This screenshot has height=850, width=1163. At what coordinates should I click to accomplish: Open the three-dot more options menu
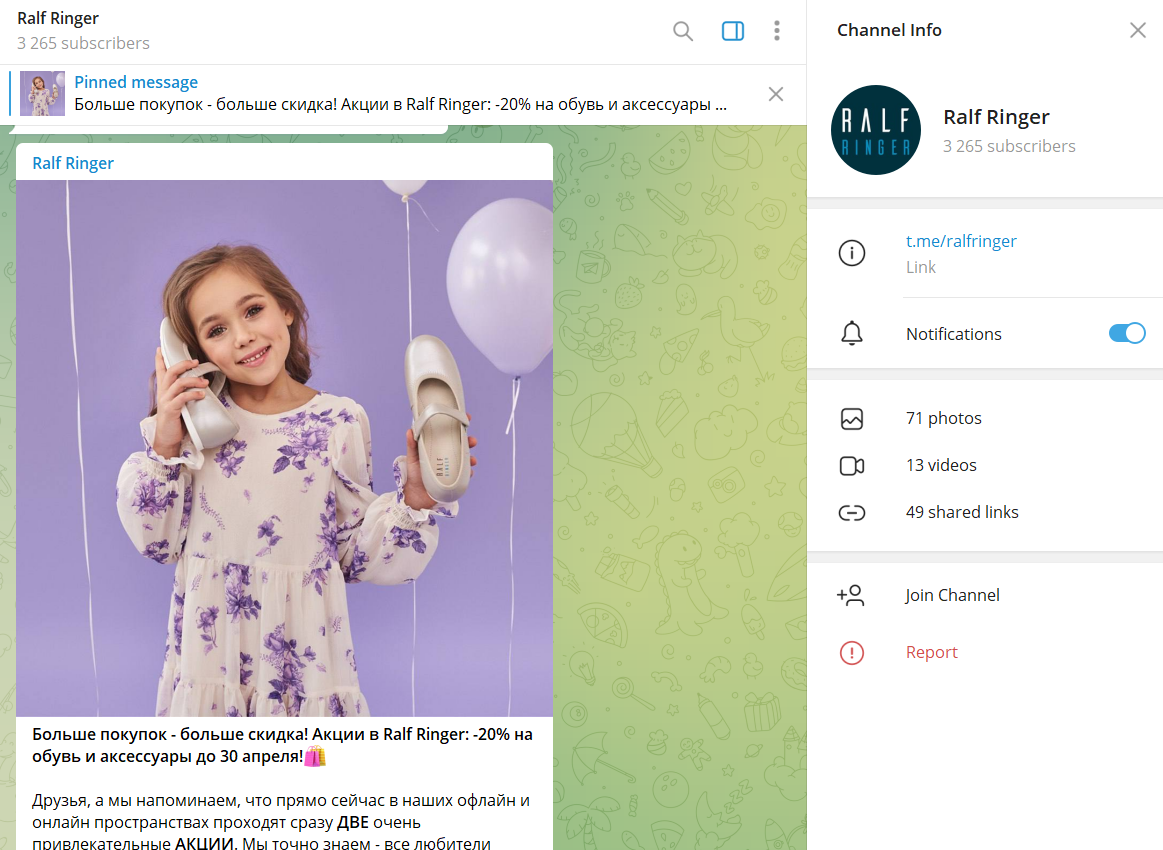(777, 31)
